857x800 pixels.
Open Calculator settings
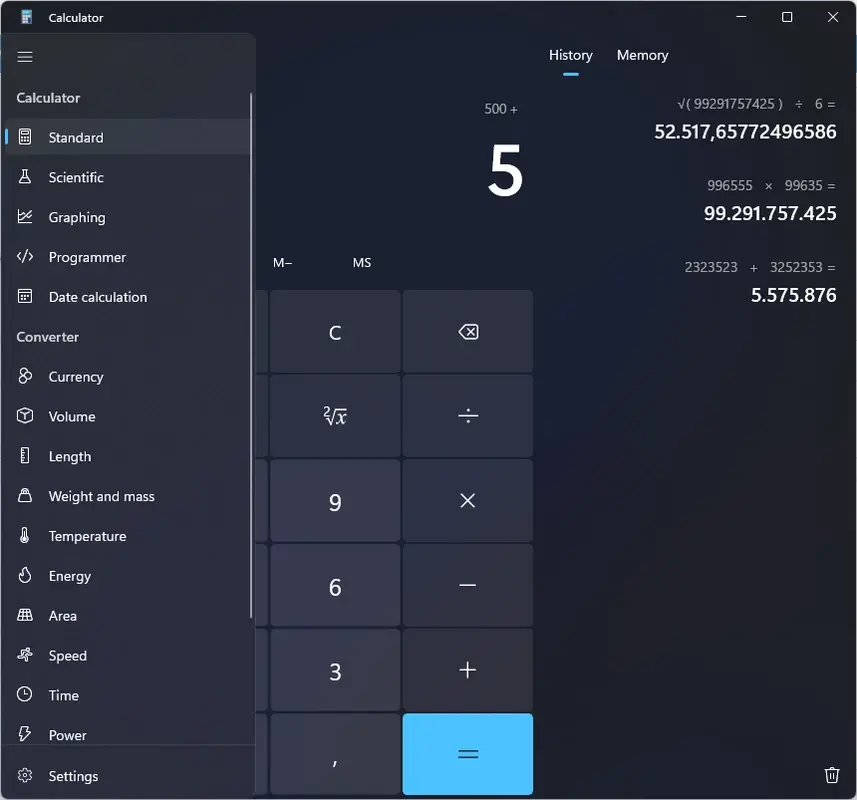[73, 776]
